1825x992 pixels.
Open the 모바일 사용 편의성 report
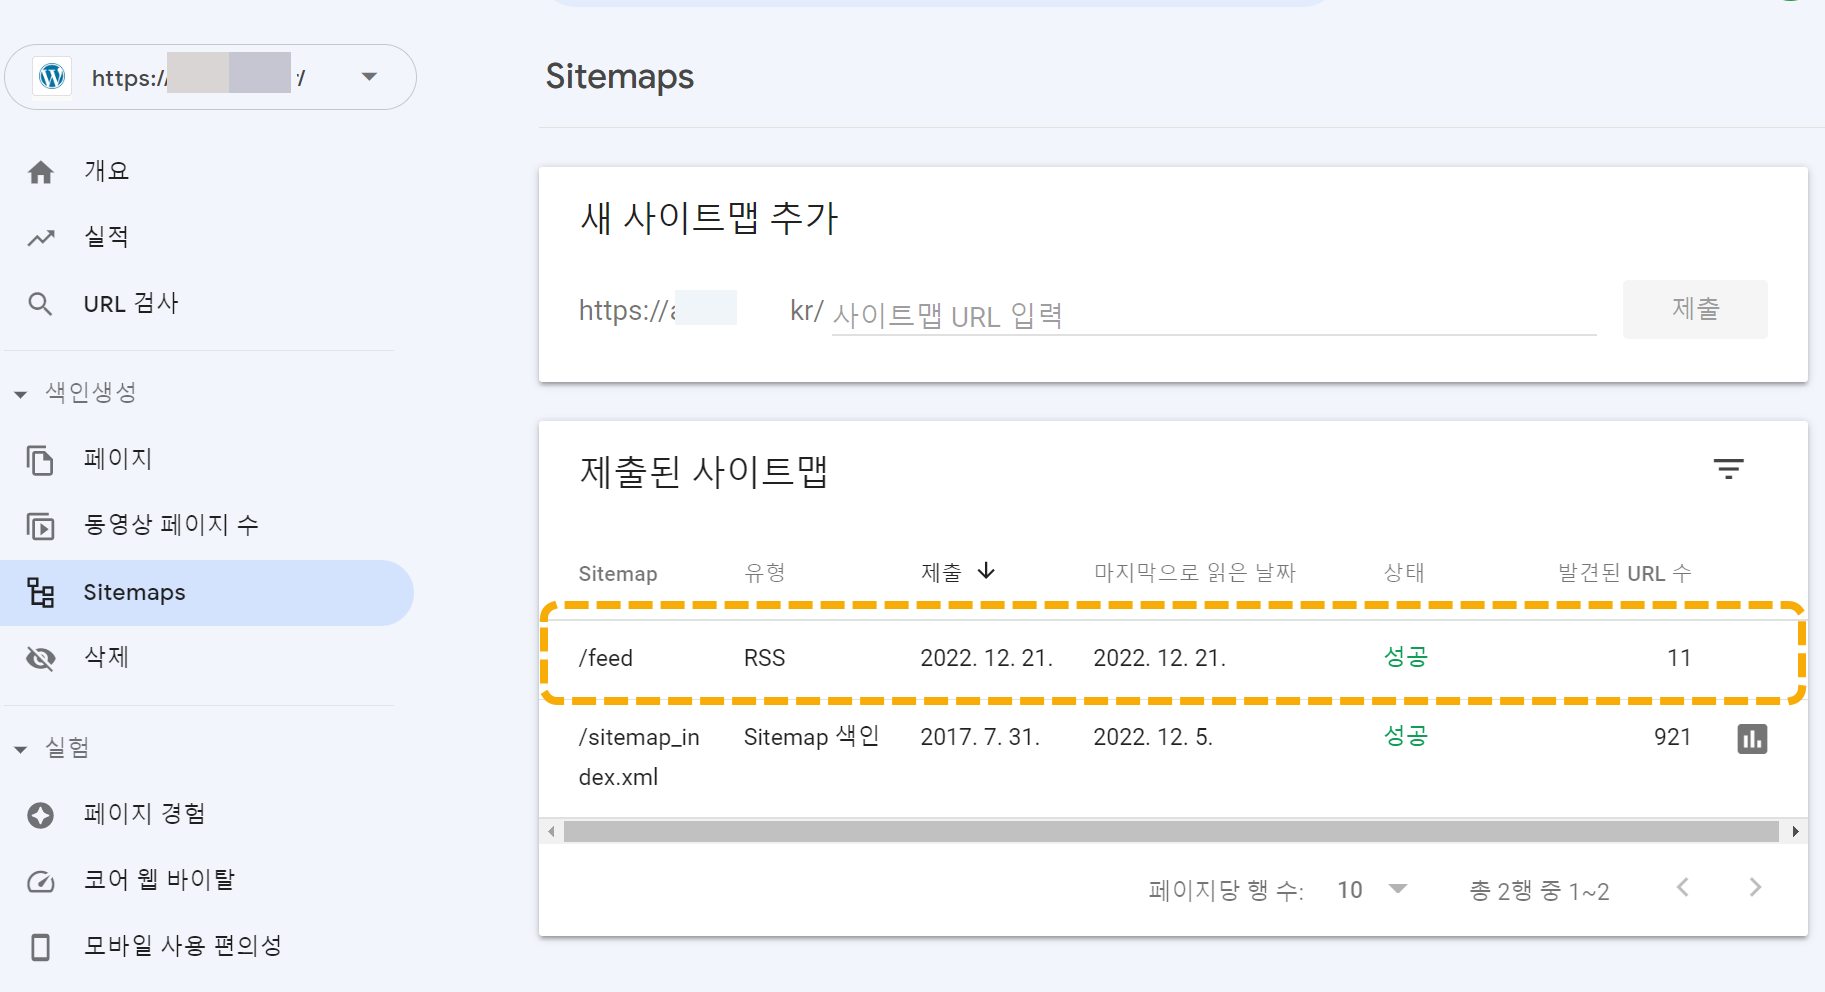pyautogui.click(x=181, y=945)
